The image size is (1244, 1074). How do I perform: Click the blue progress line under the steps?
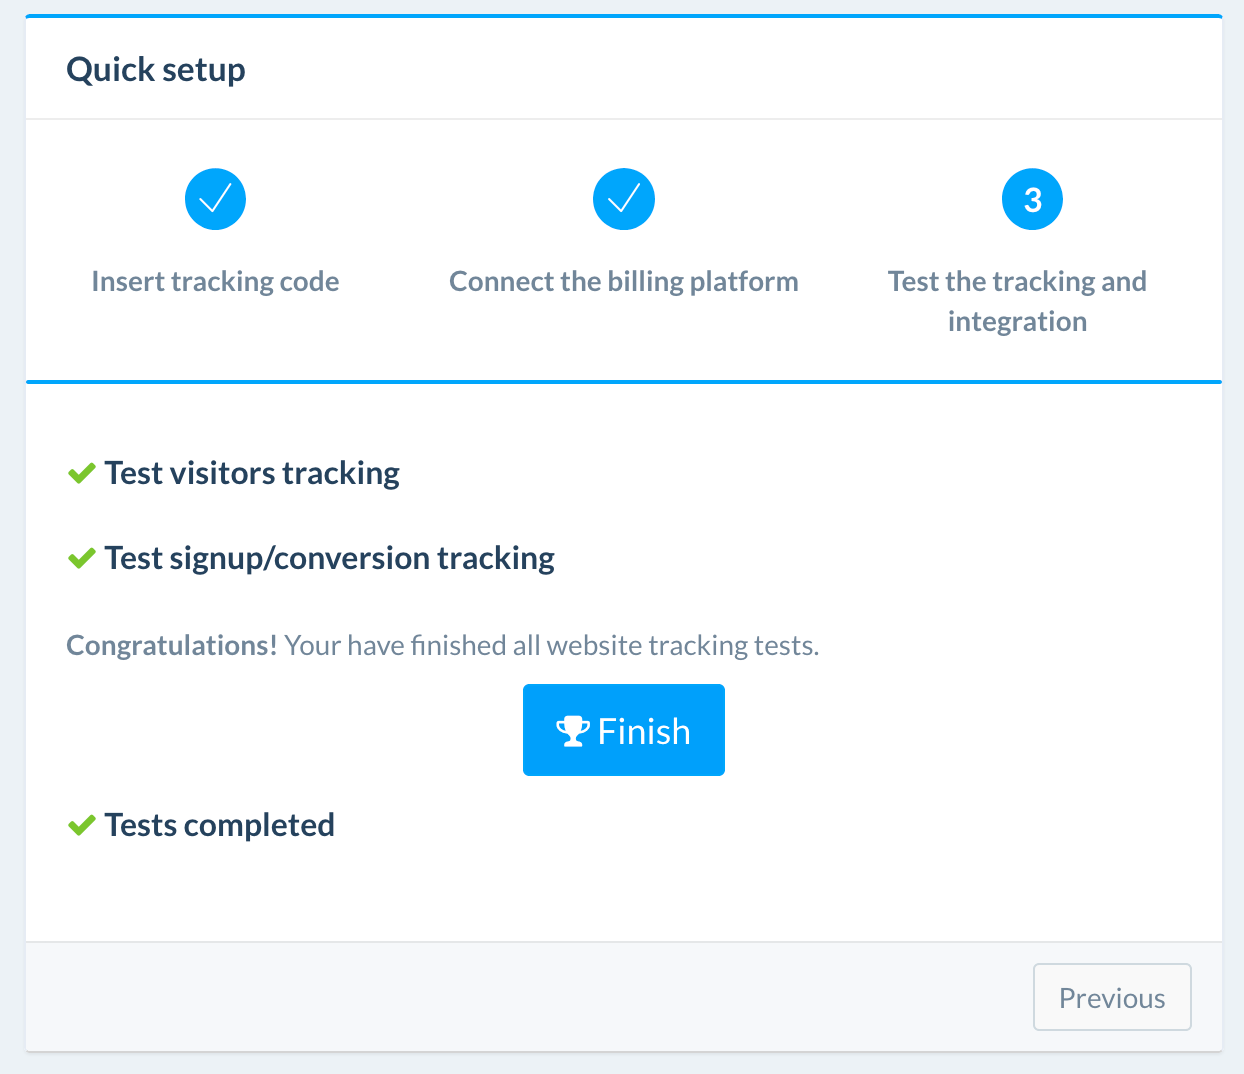pyautogui.click(x=624, y=381)
